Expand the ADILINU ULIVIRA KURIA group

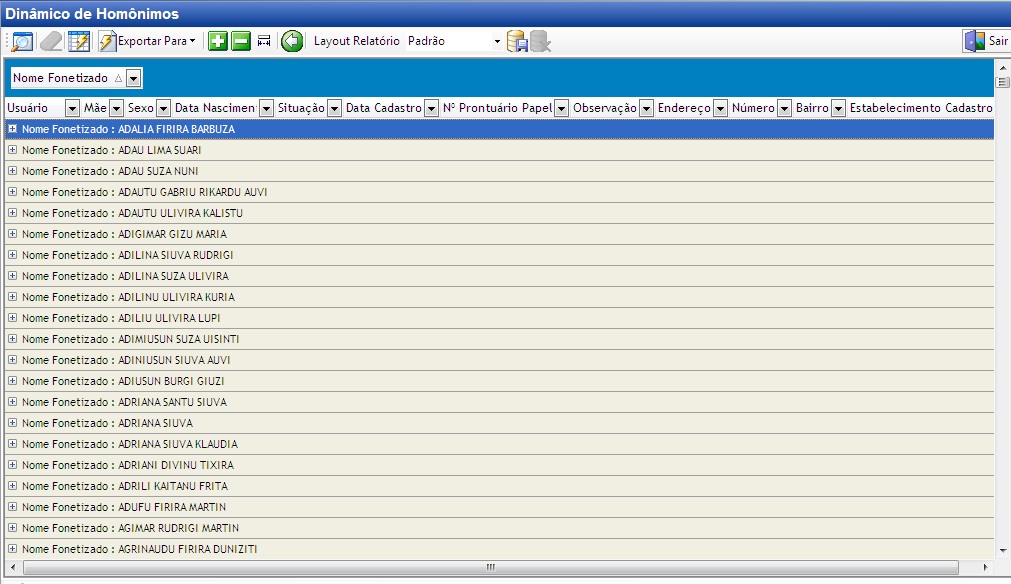(12, 297)
